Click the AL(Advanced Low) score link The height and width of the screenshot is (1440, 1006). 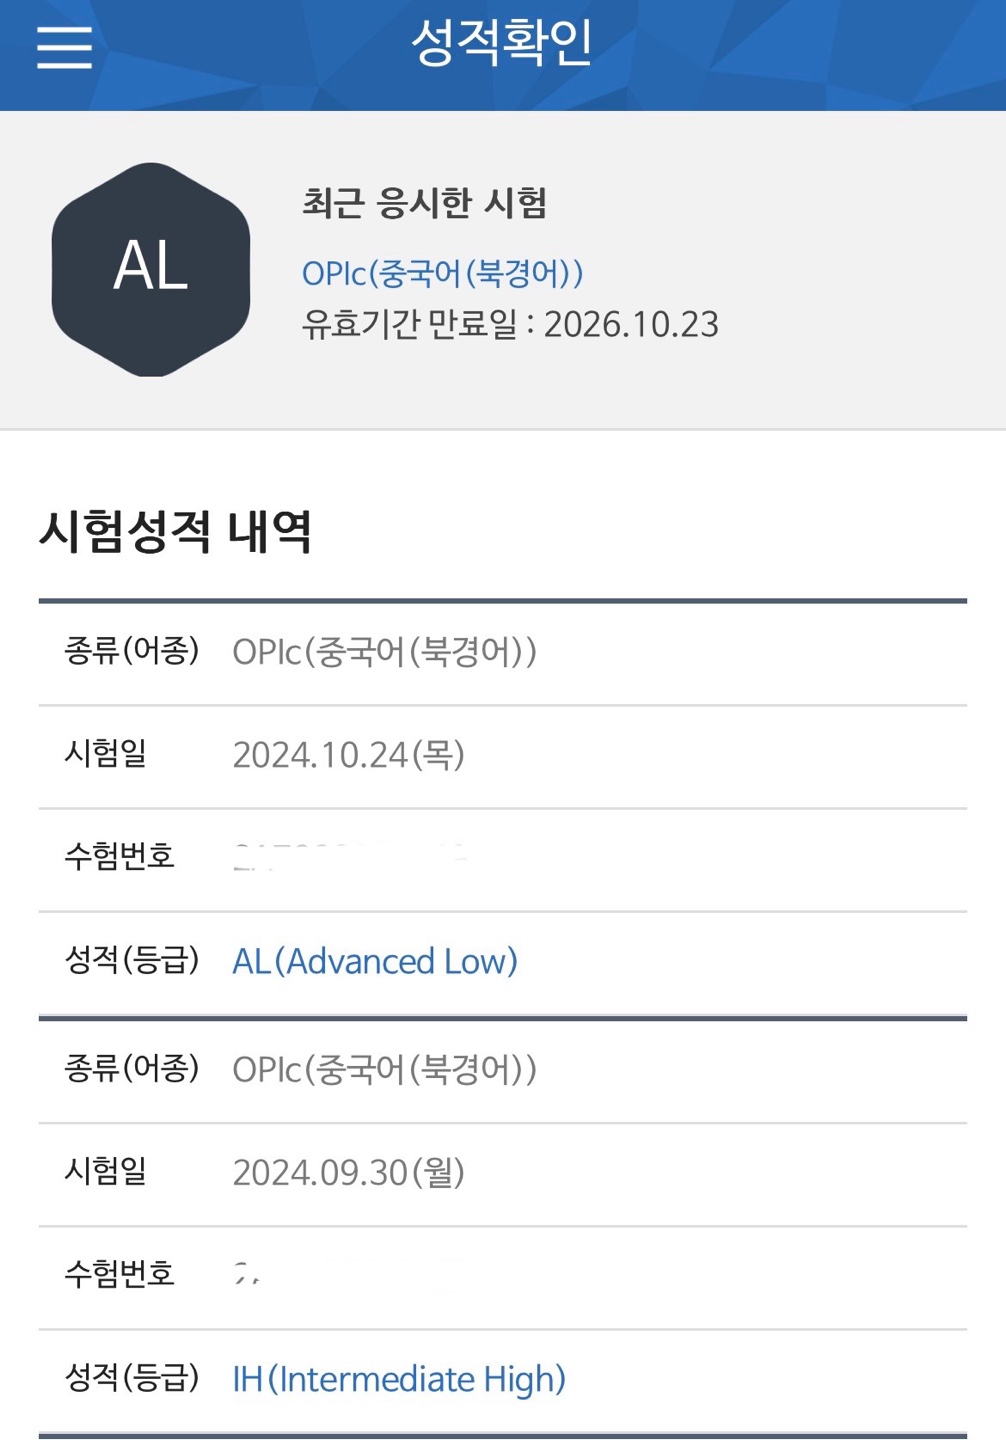[x=375, y=962]
